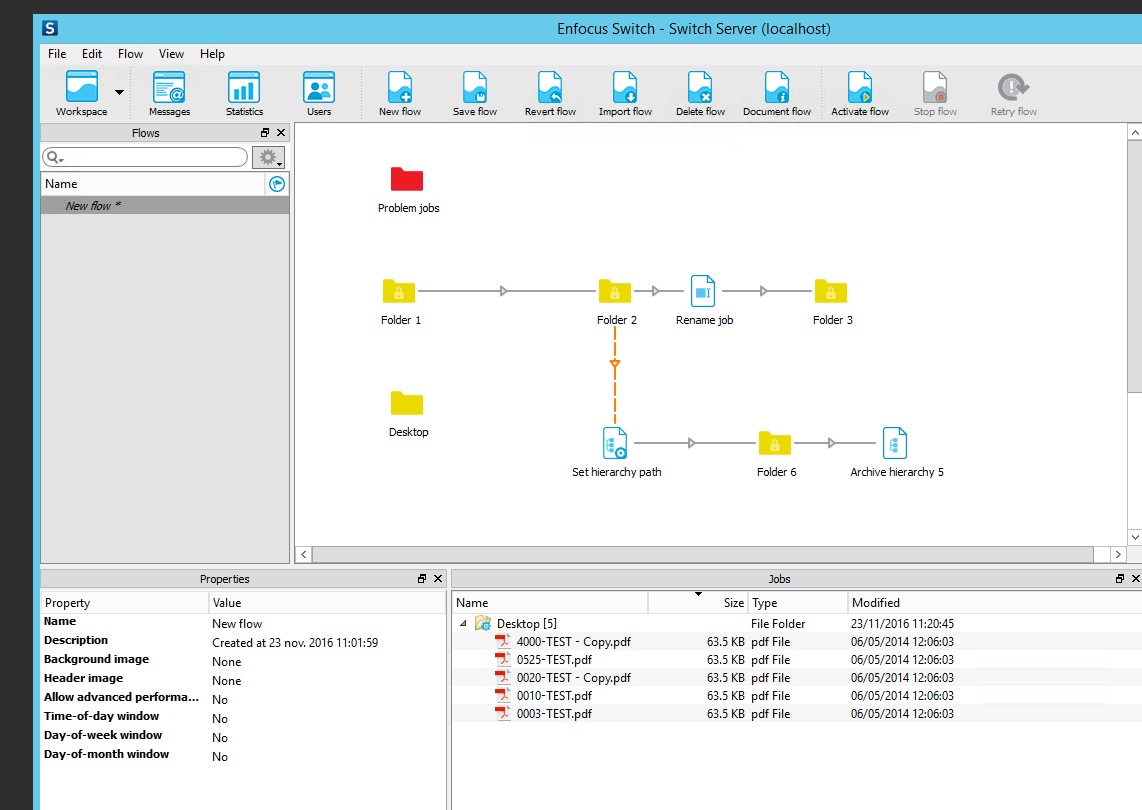This screenshot has width=1142, height=810.
Task: Open the Statistics view
Action: pos(244,93)
